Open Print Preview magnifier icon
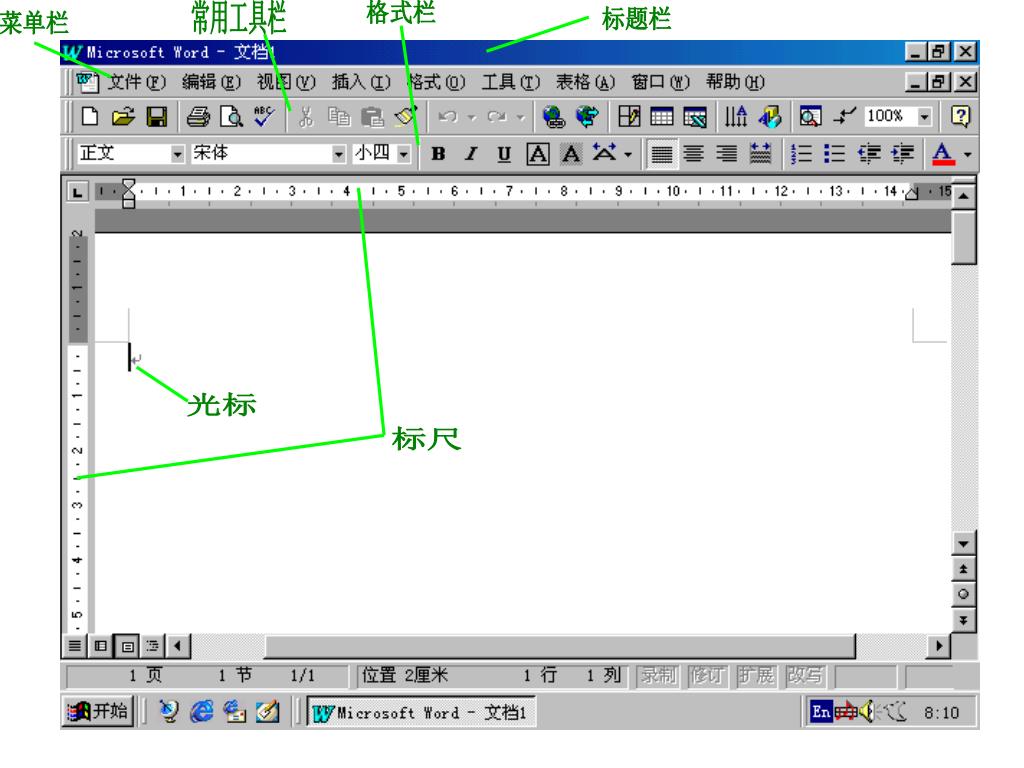Screen dimensions: 1024x768 coord(231,117)
